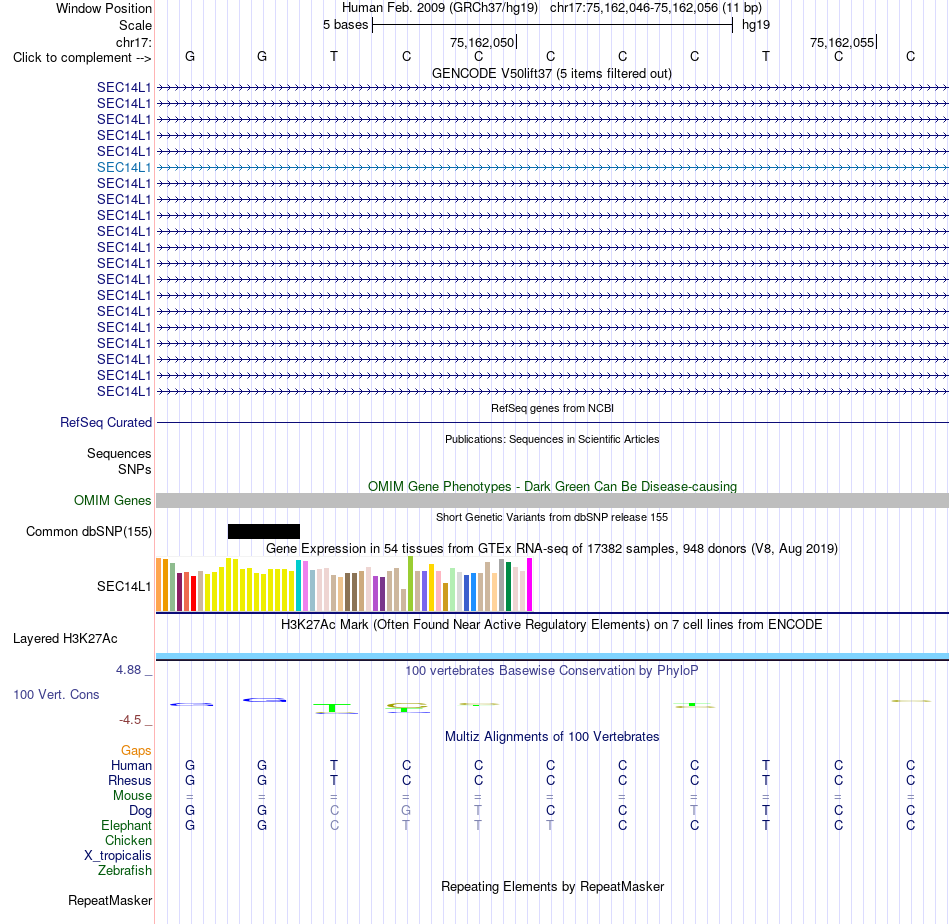Click the gray OMIM Genes bar
Image resolution: width=950 pixels, height=924 pixels.
pos(552,500)
